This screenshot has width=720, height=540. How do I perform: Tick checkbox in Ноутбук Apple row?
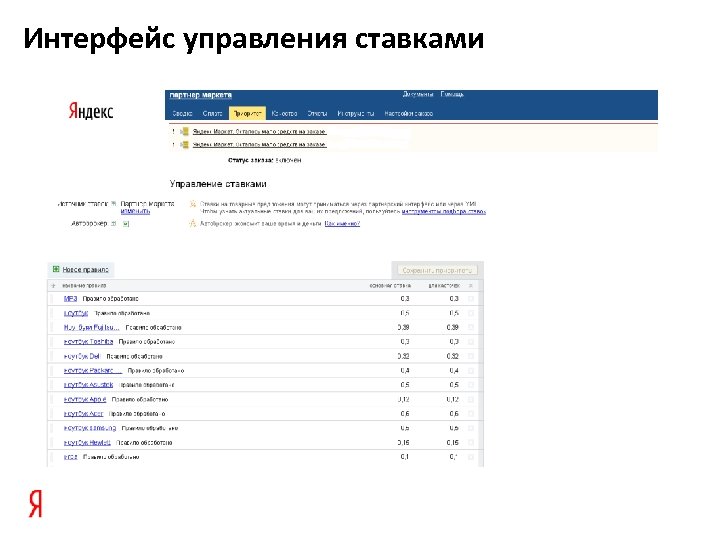coord(471,399)
